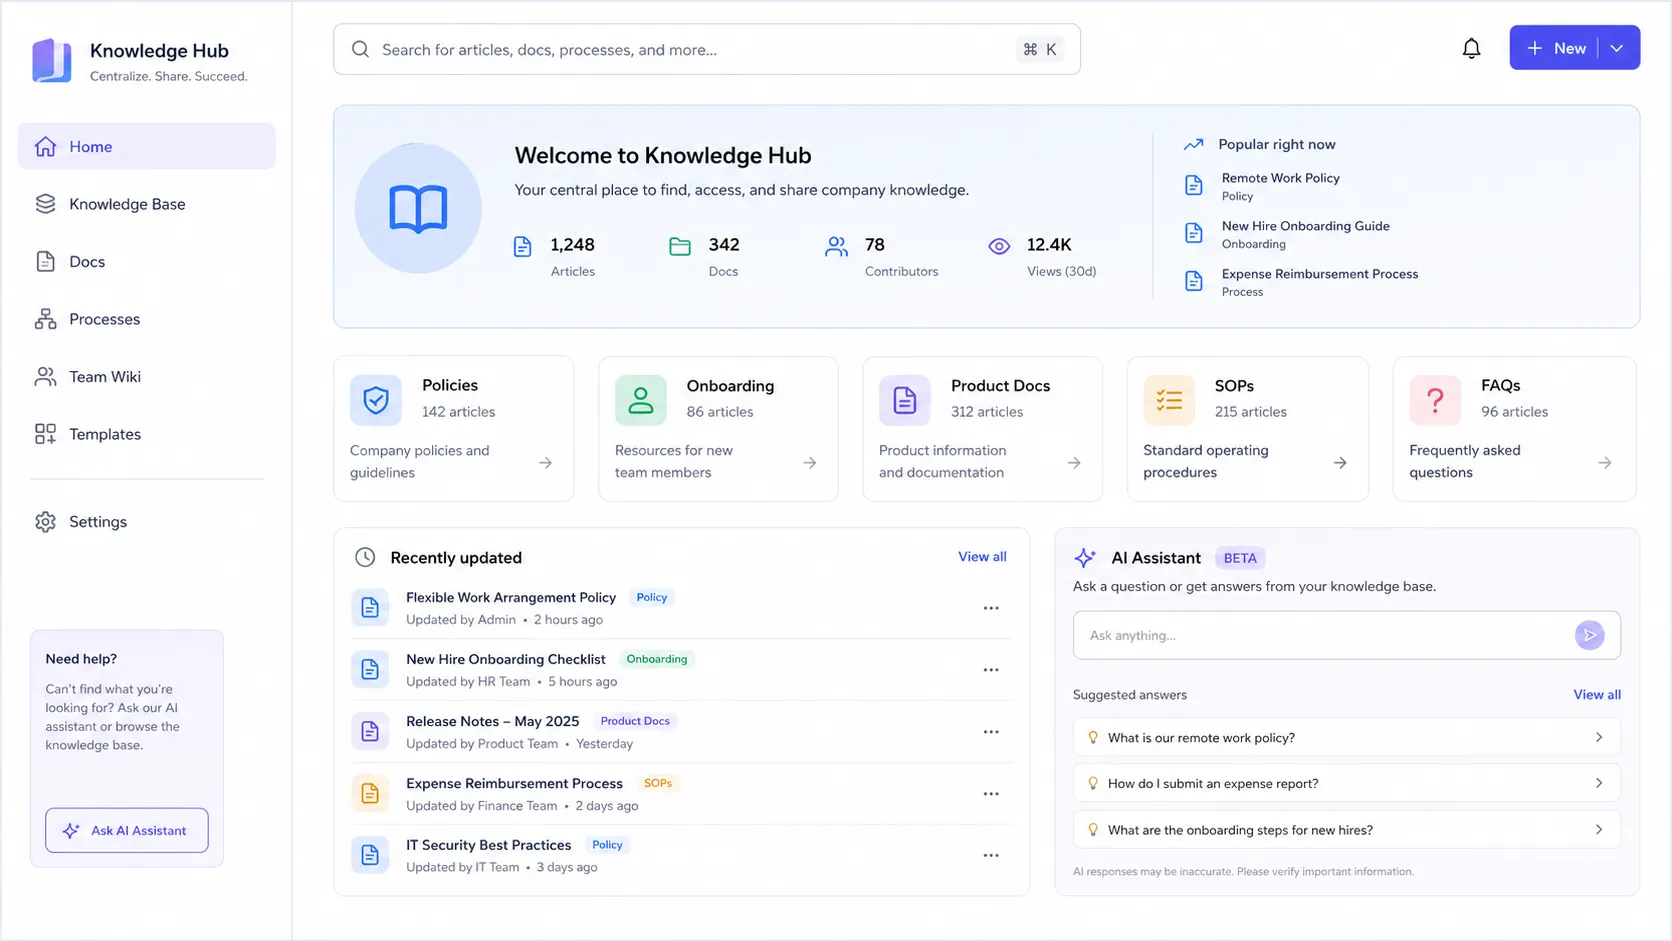This screenshot has height=941, width=1672.
Task: Send the AI Assistant question
Action: click(x=1589, y=635)
